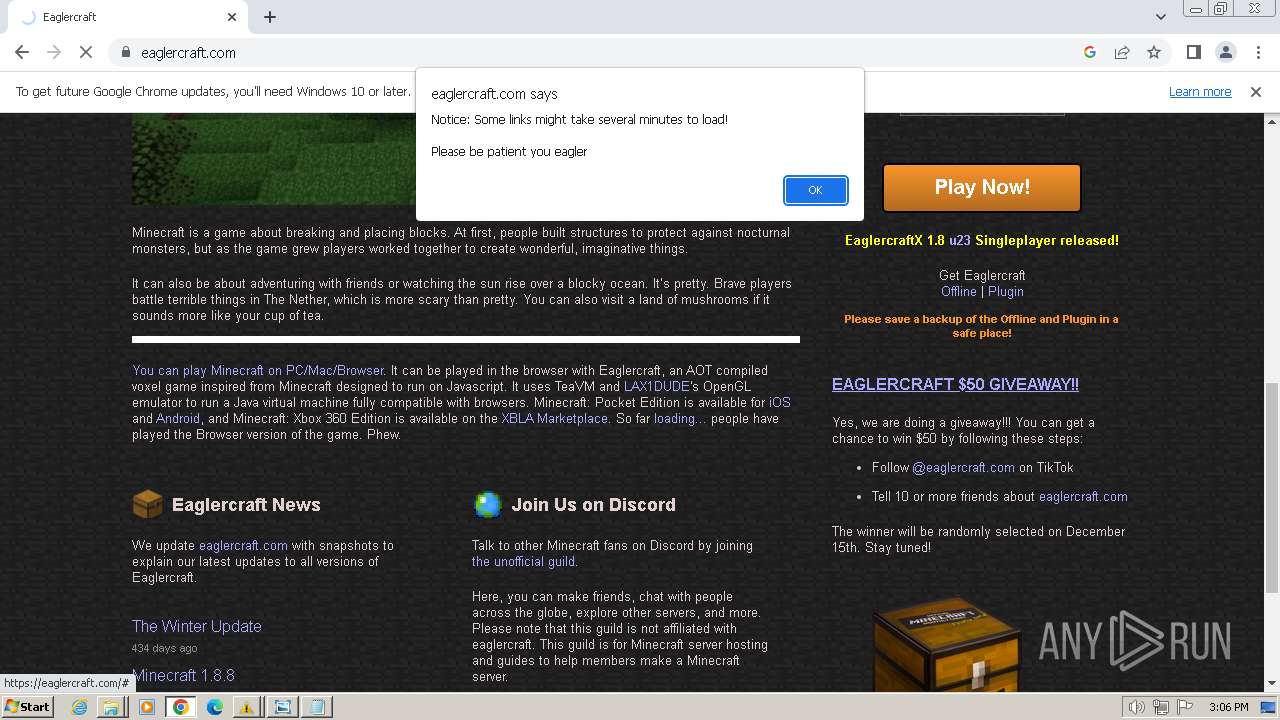Open the Plugin download link
The width and height of the screenshot is (1280, 720).
[x=1005, y=291]
